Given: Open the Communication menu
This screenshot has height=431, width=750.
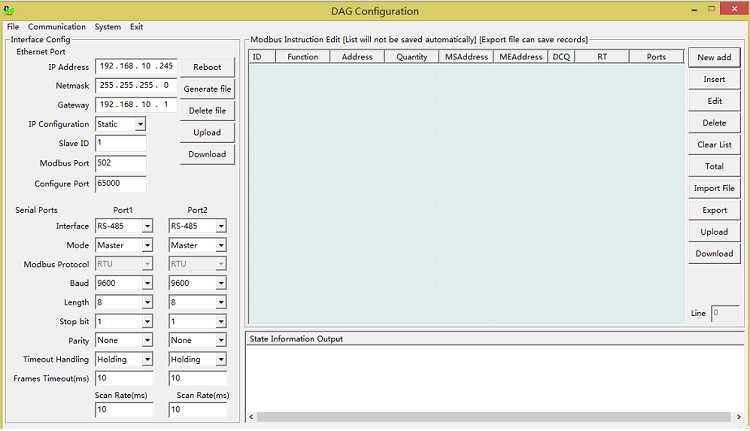Looking at the screenshot, I should coord(56,27).
